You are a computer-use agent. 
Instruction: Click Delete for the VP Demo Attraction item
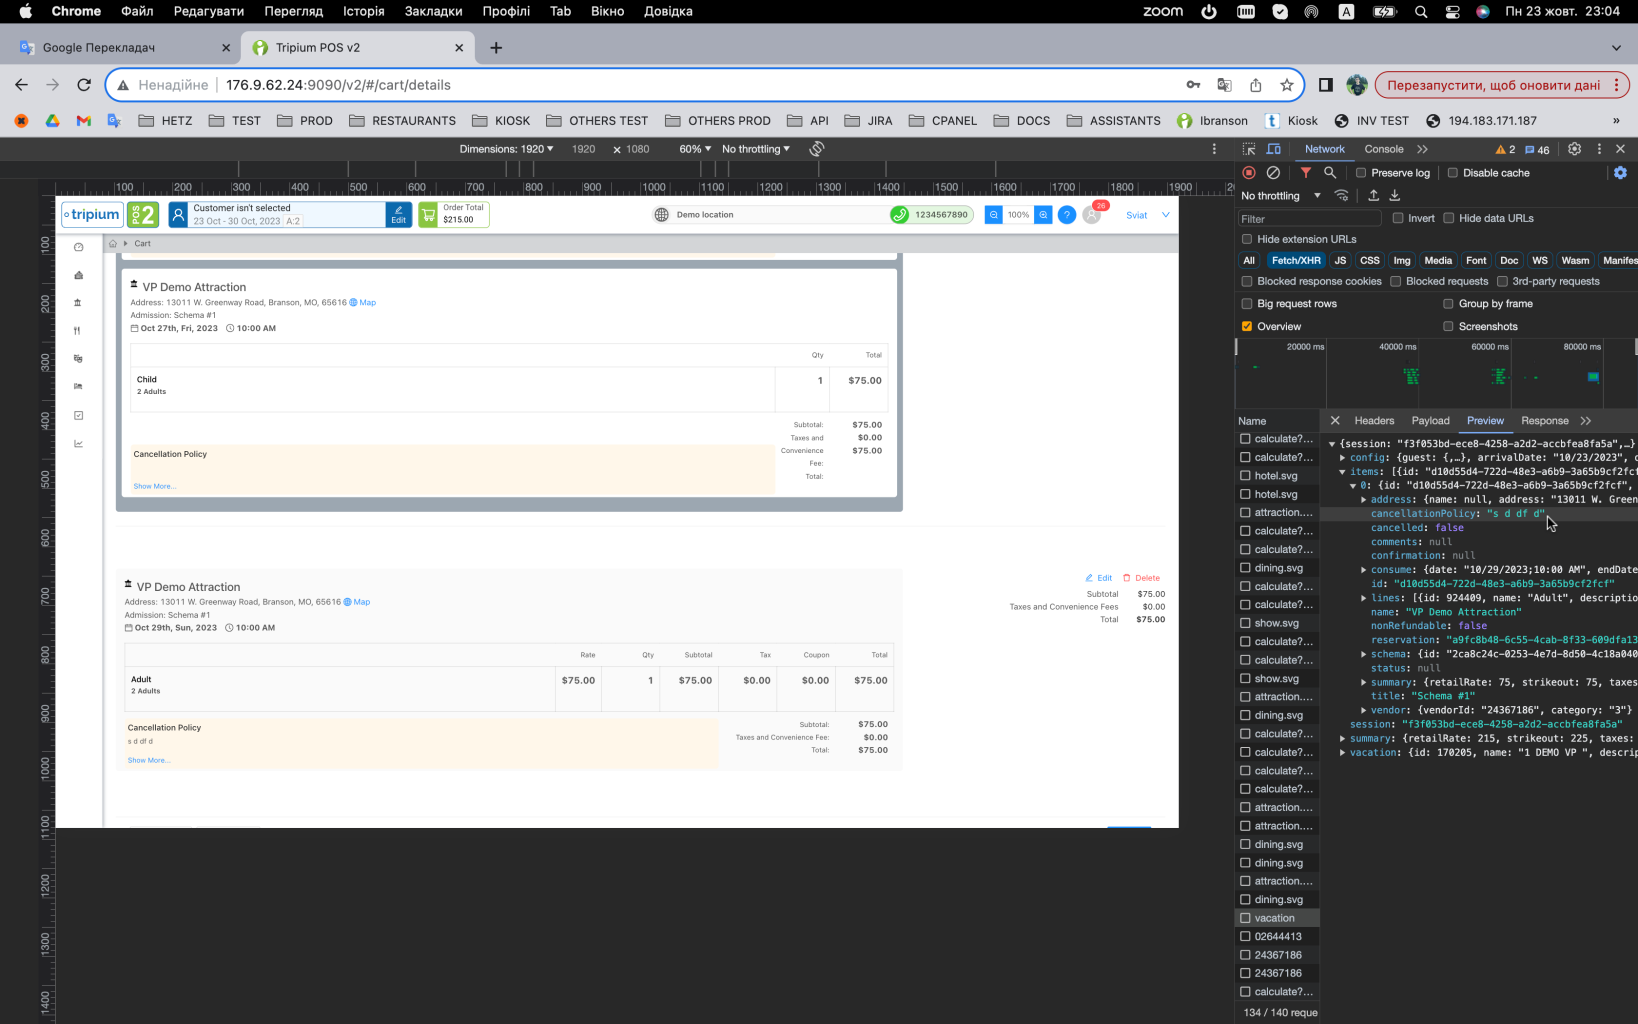(1141, 578)
